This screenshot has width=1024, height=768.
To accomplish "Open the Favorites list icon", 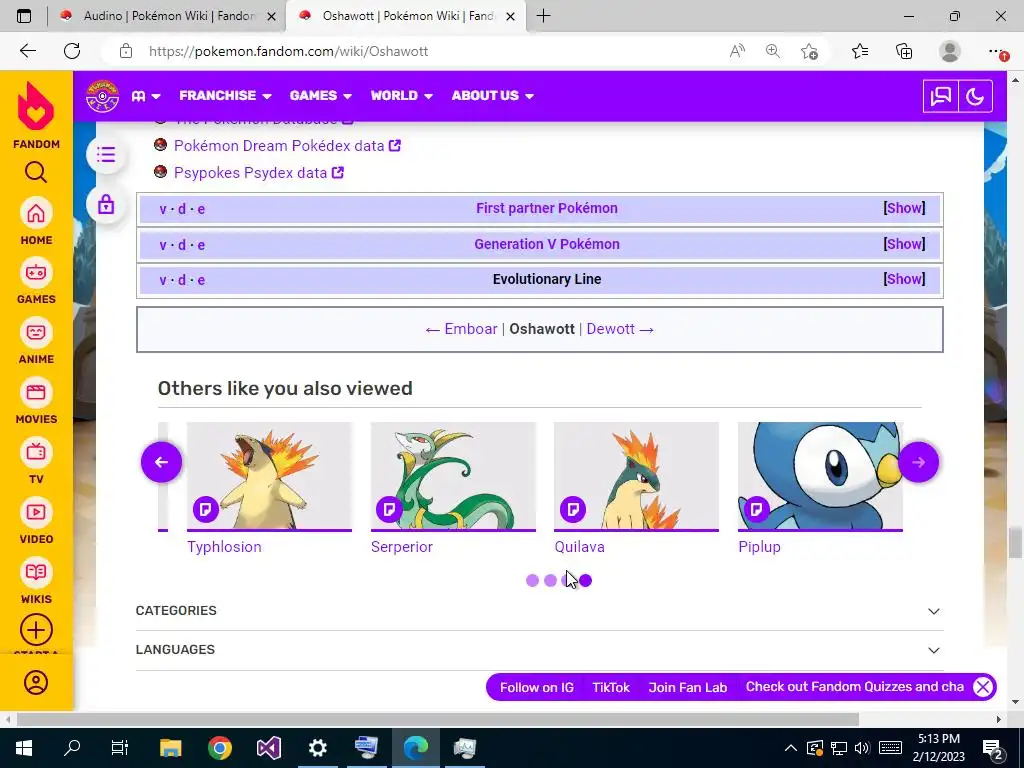I will pos(860,51).
